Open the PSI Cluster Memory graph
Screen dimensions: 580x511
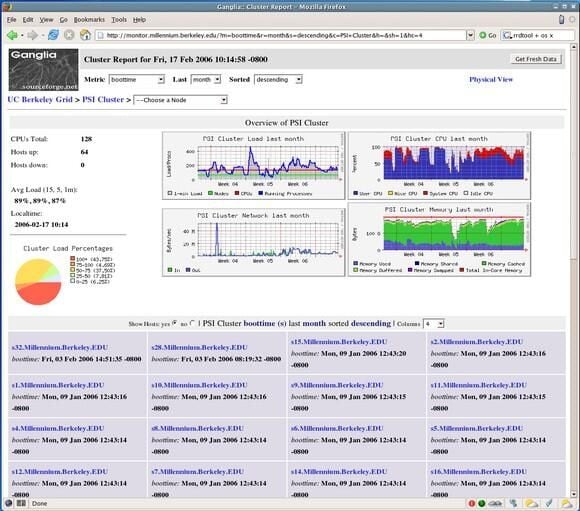pyautogui.click(x=439, y=239)
